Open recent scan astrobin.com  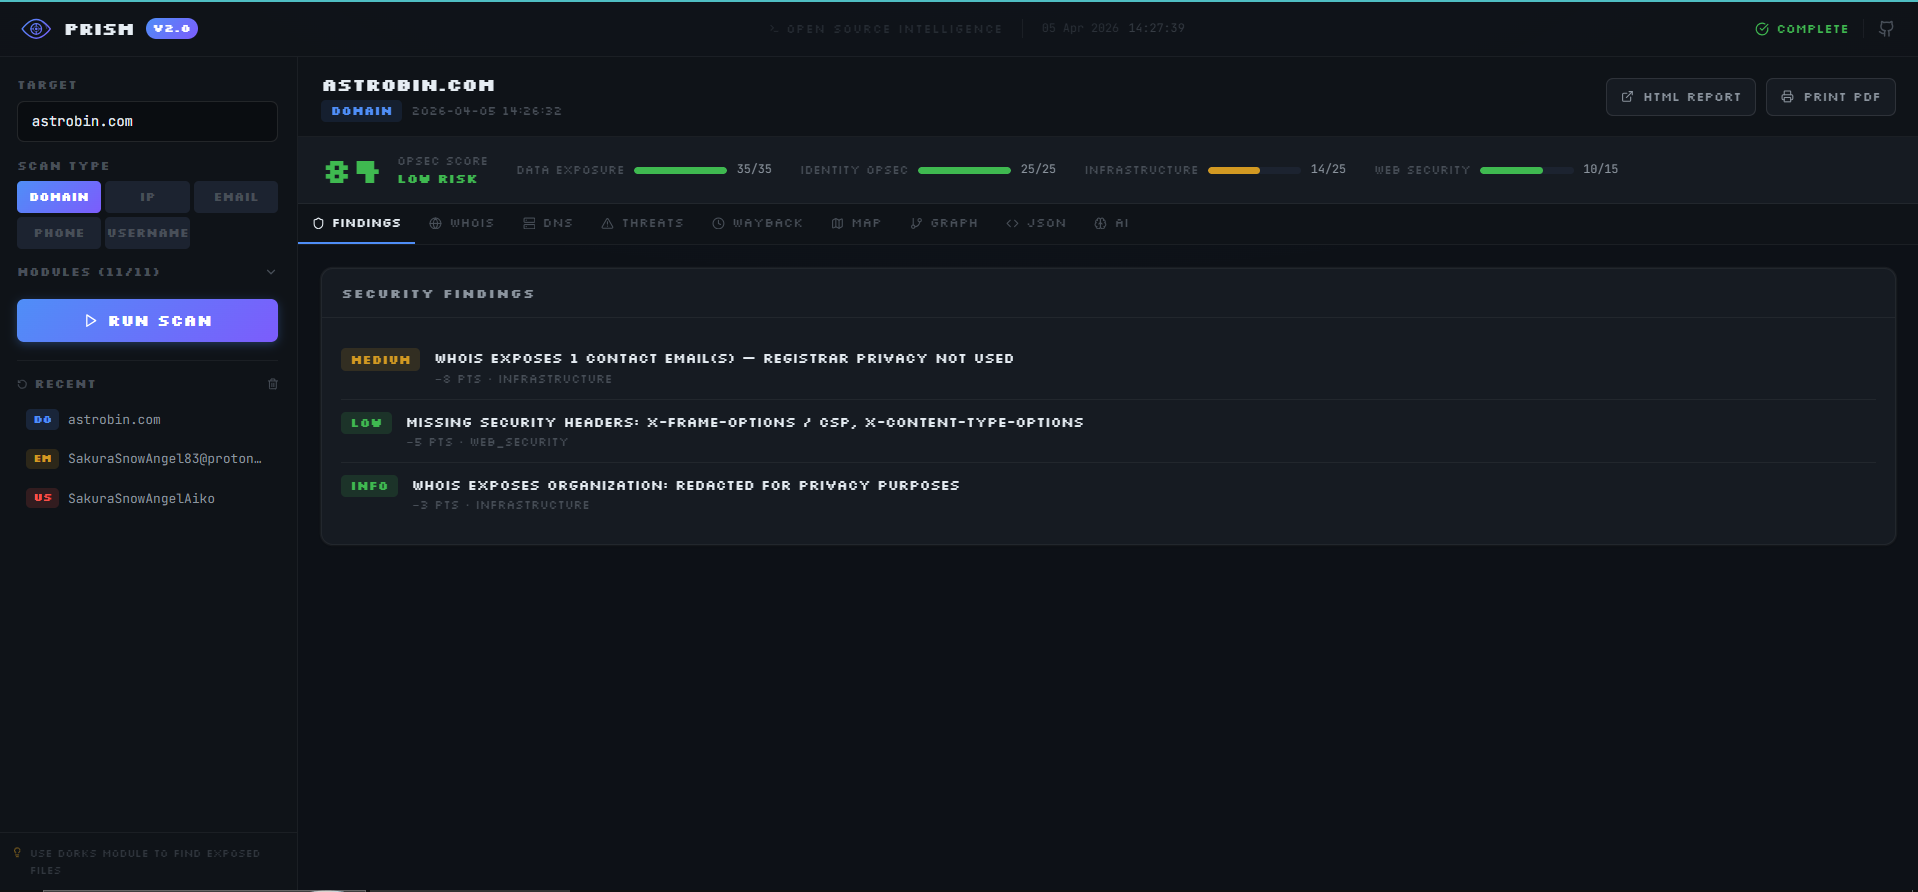(147, 420)
